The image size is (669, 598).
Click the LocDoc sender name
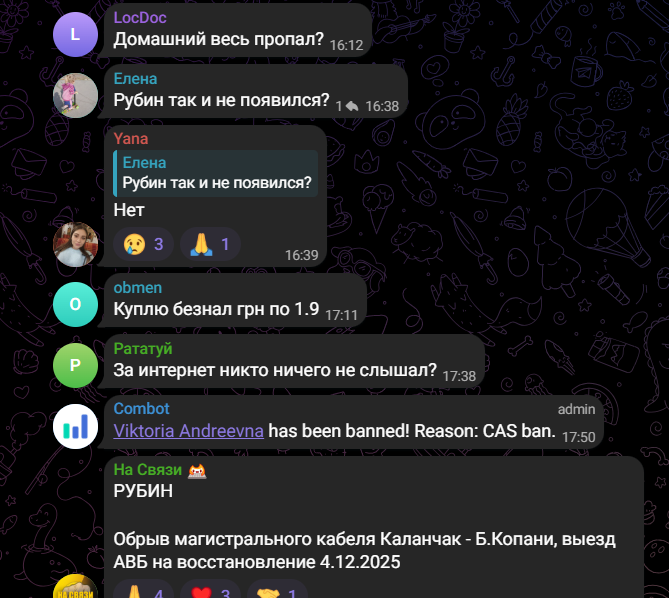pos(140,17)
